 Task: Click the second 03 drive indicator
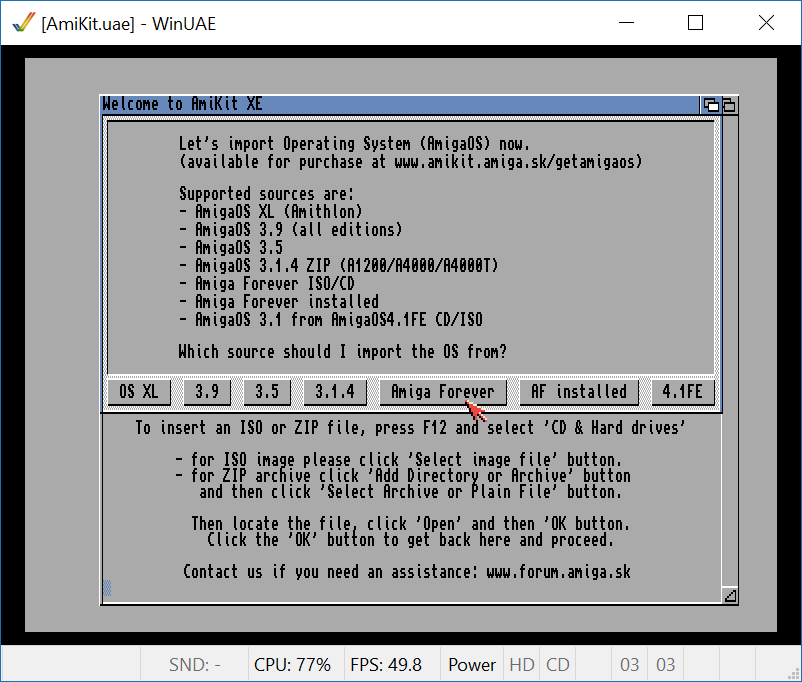tap(665, 665)
